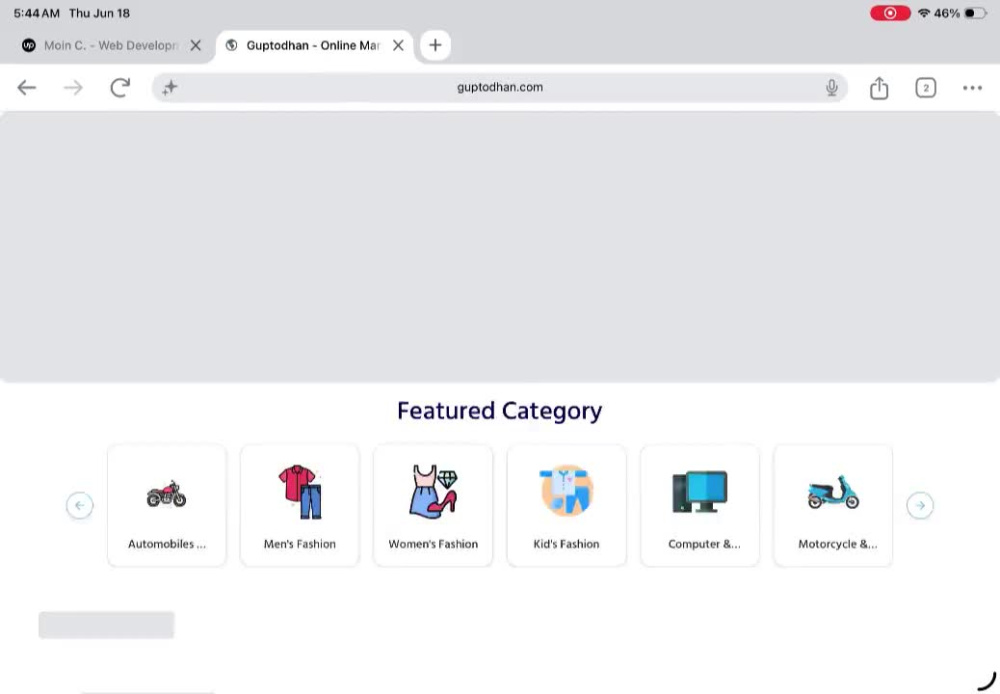
Task: Tap the sparkle icon in the address bar
Action: (170, 87)
